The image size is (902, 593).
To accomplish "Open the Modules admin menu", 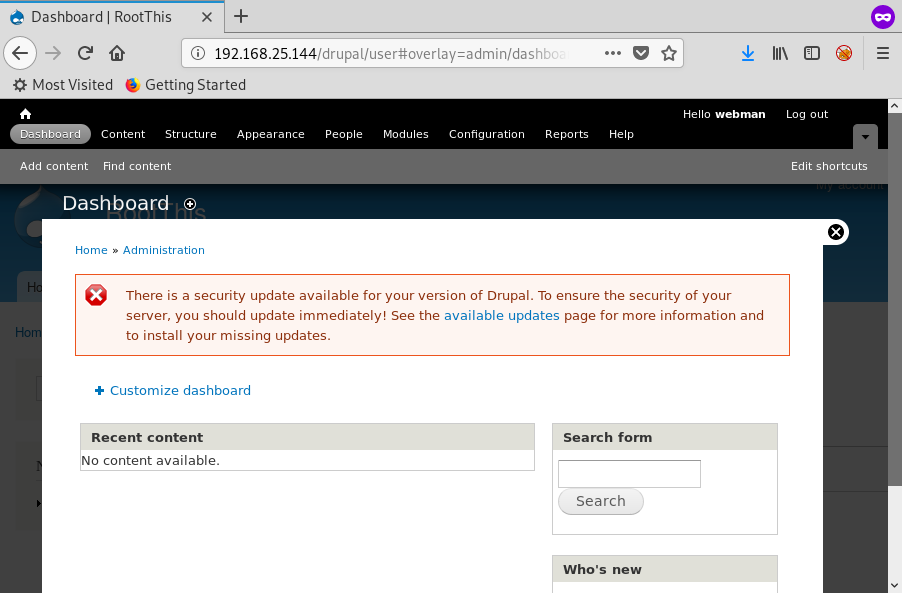I will click(405, 134).
